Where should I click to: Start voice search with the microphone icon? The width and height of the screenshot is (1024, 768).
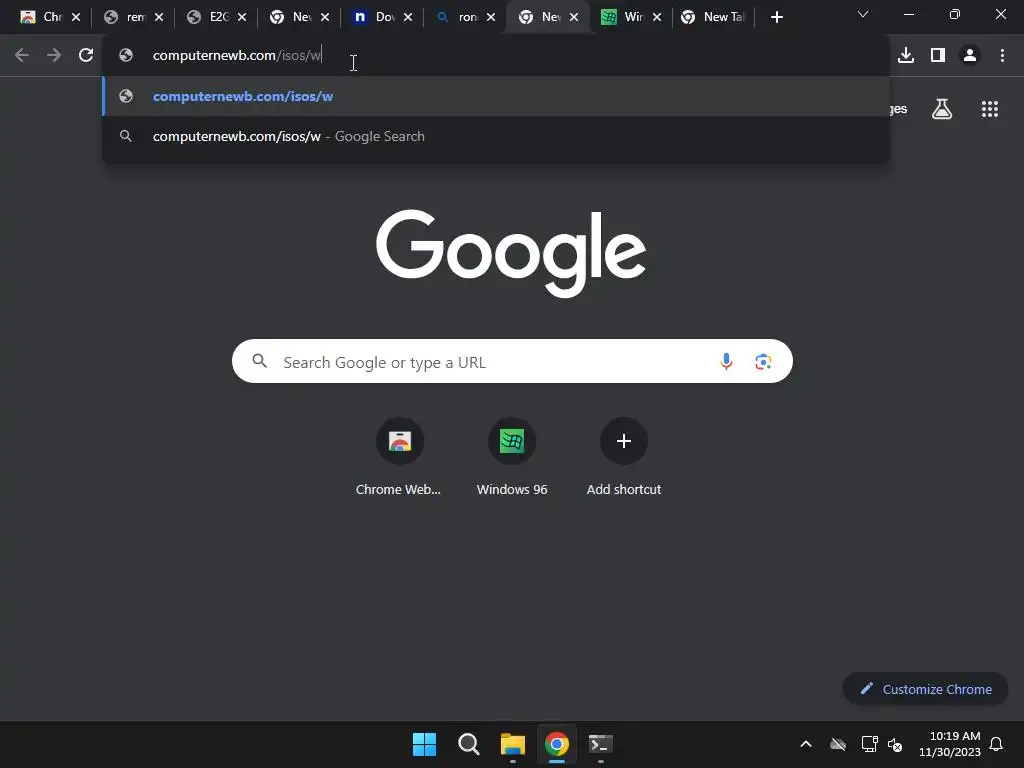tap(726, 361)
